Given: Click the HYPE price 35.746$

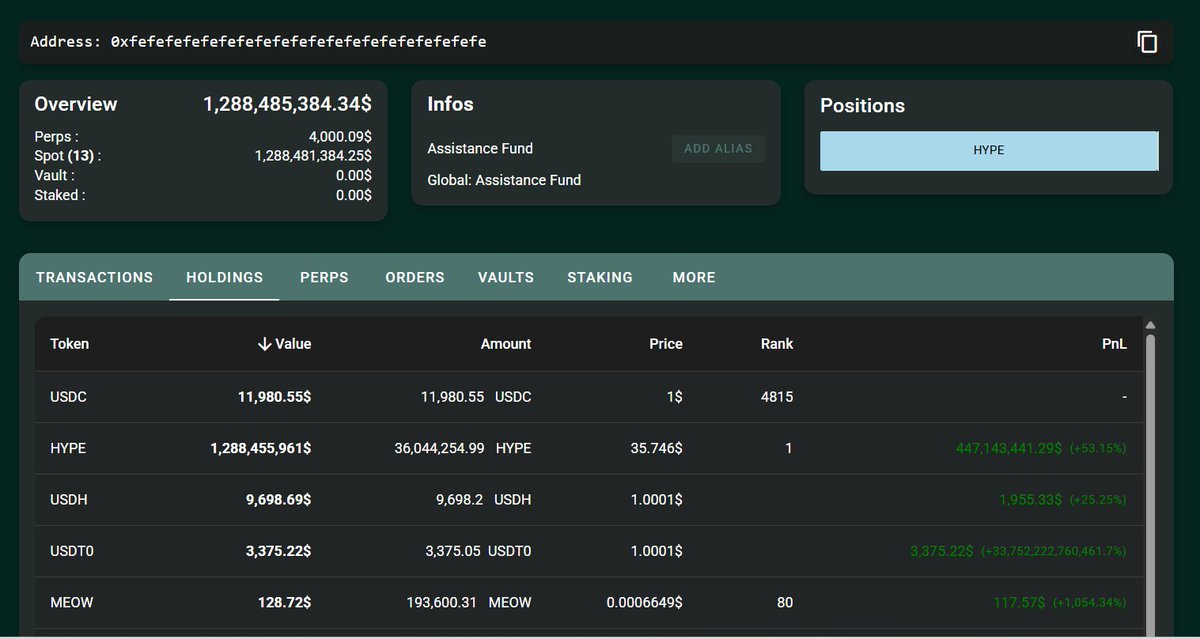Looking at the screenshot, I should 657,449.
